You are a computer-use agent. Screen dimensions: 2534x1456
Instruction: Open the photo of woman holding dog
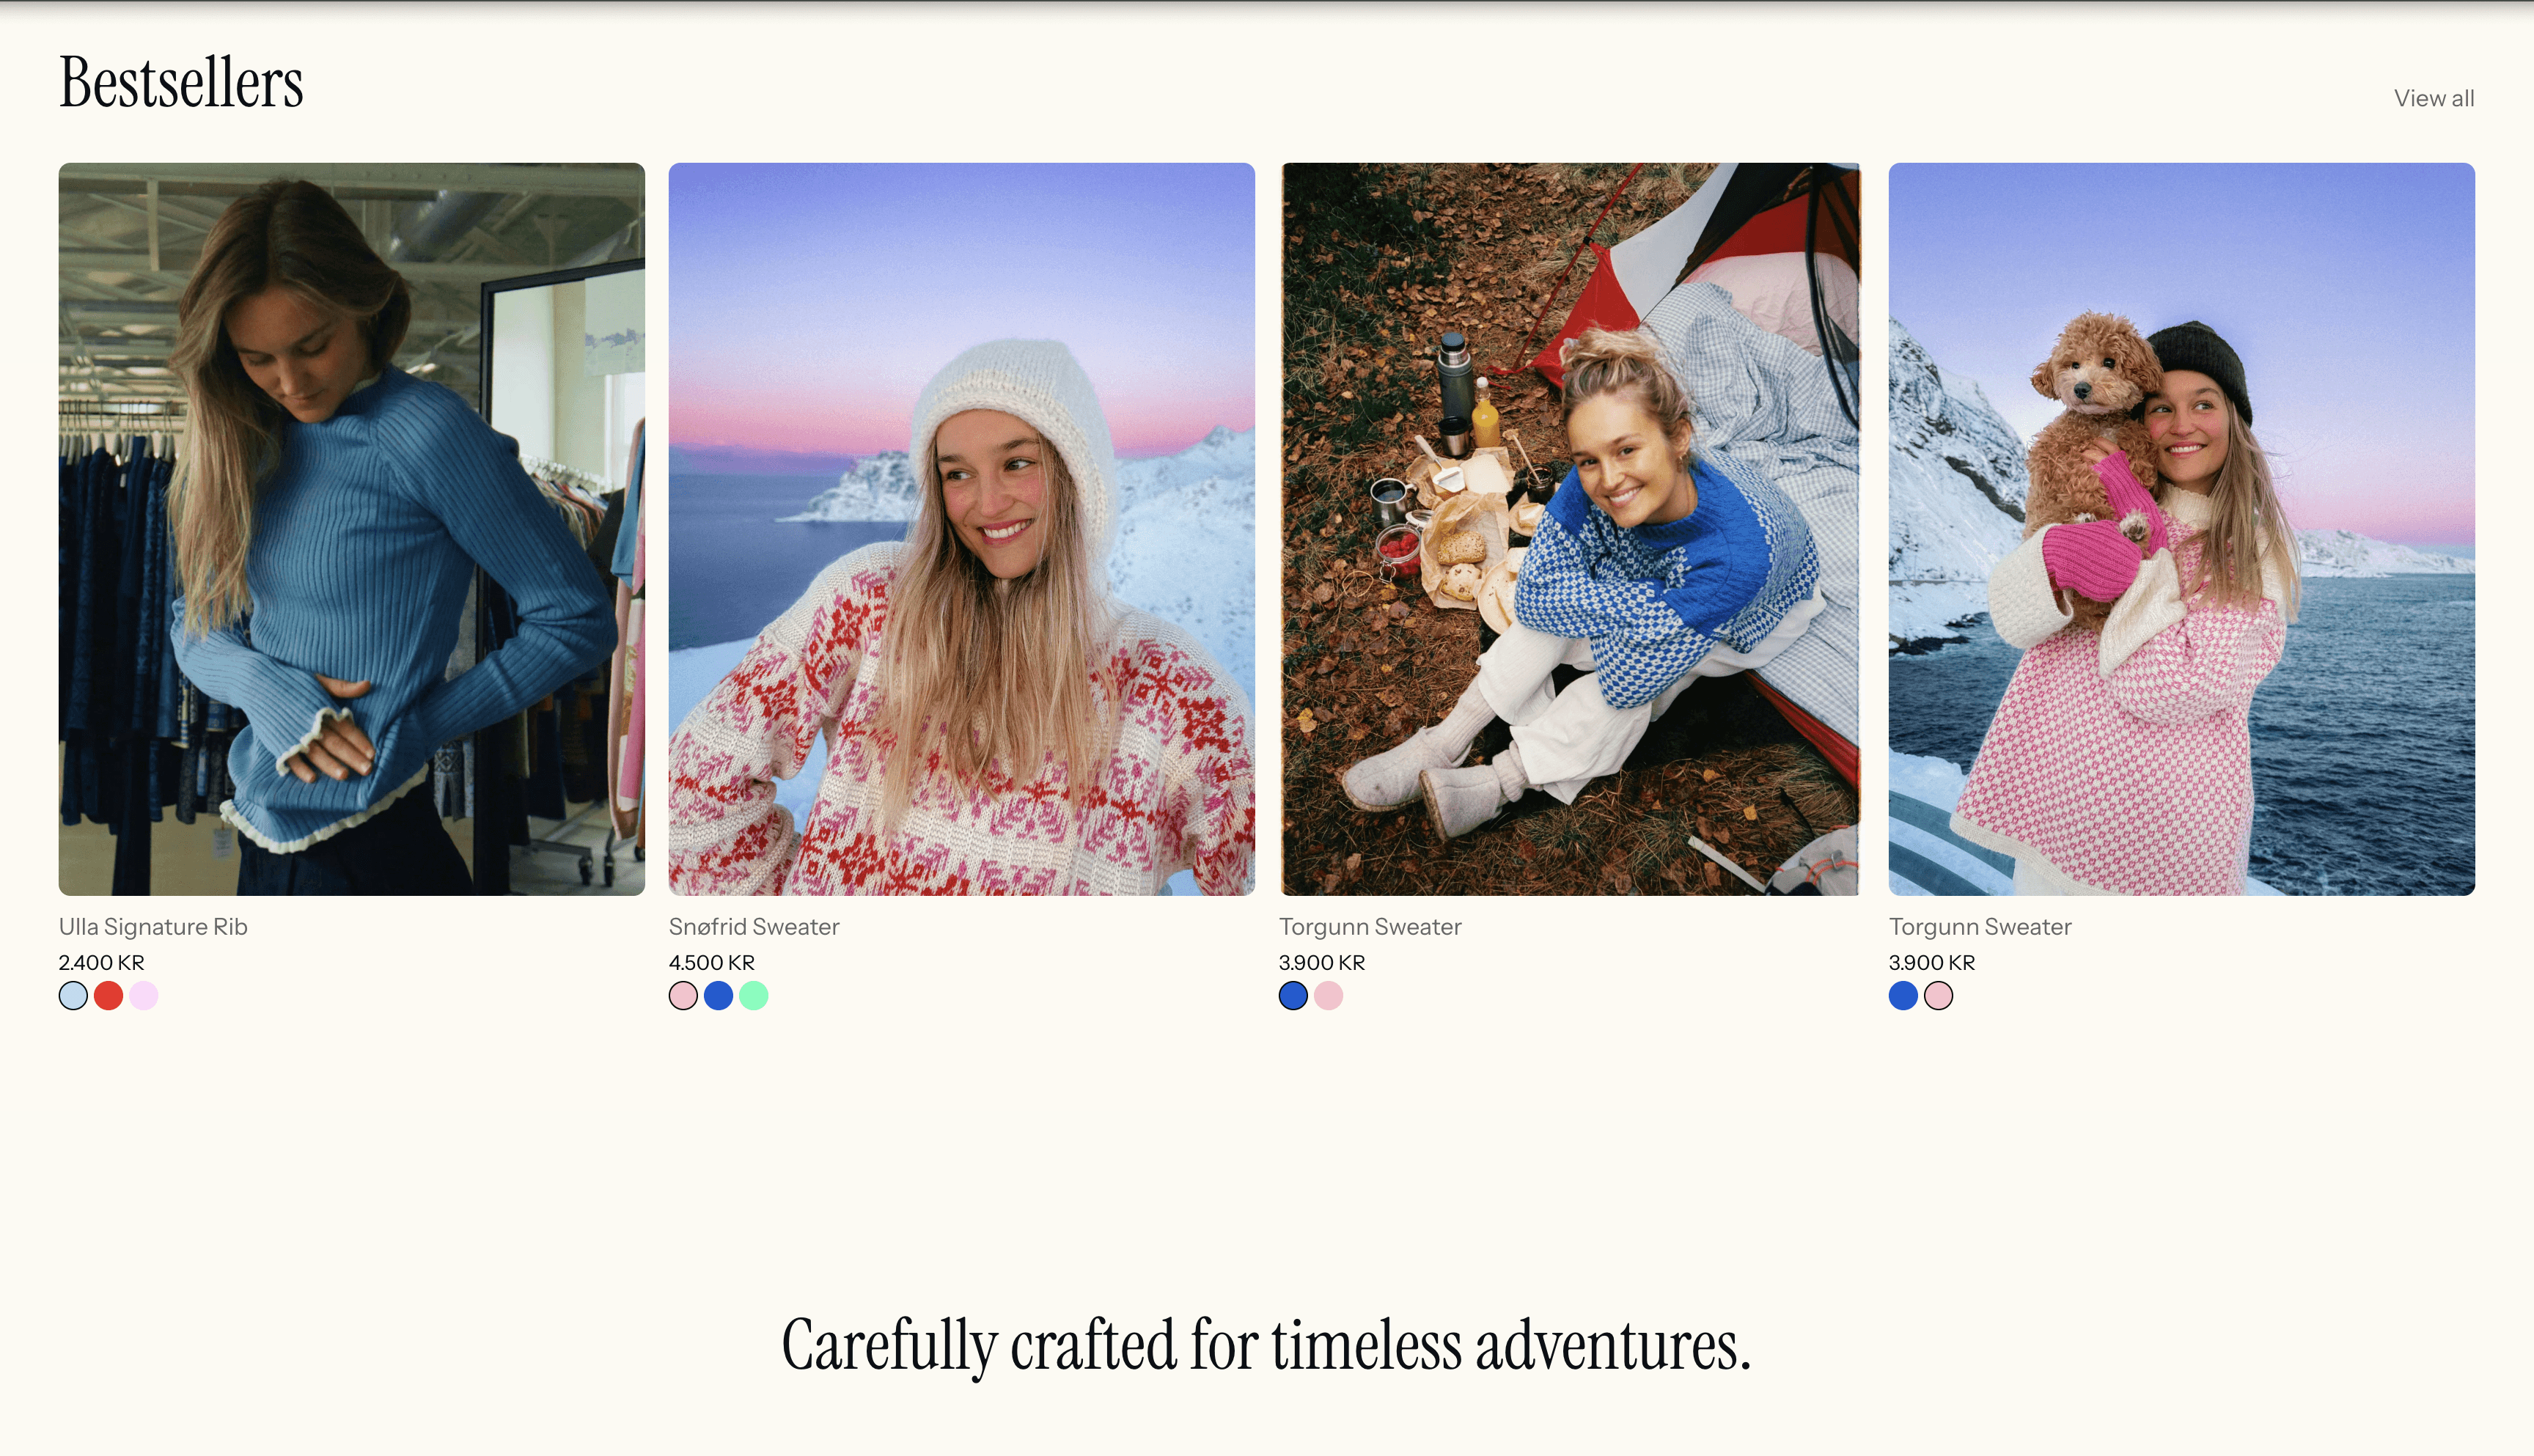(x=2182, y=529)
